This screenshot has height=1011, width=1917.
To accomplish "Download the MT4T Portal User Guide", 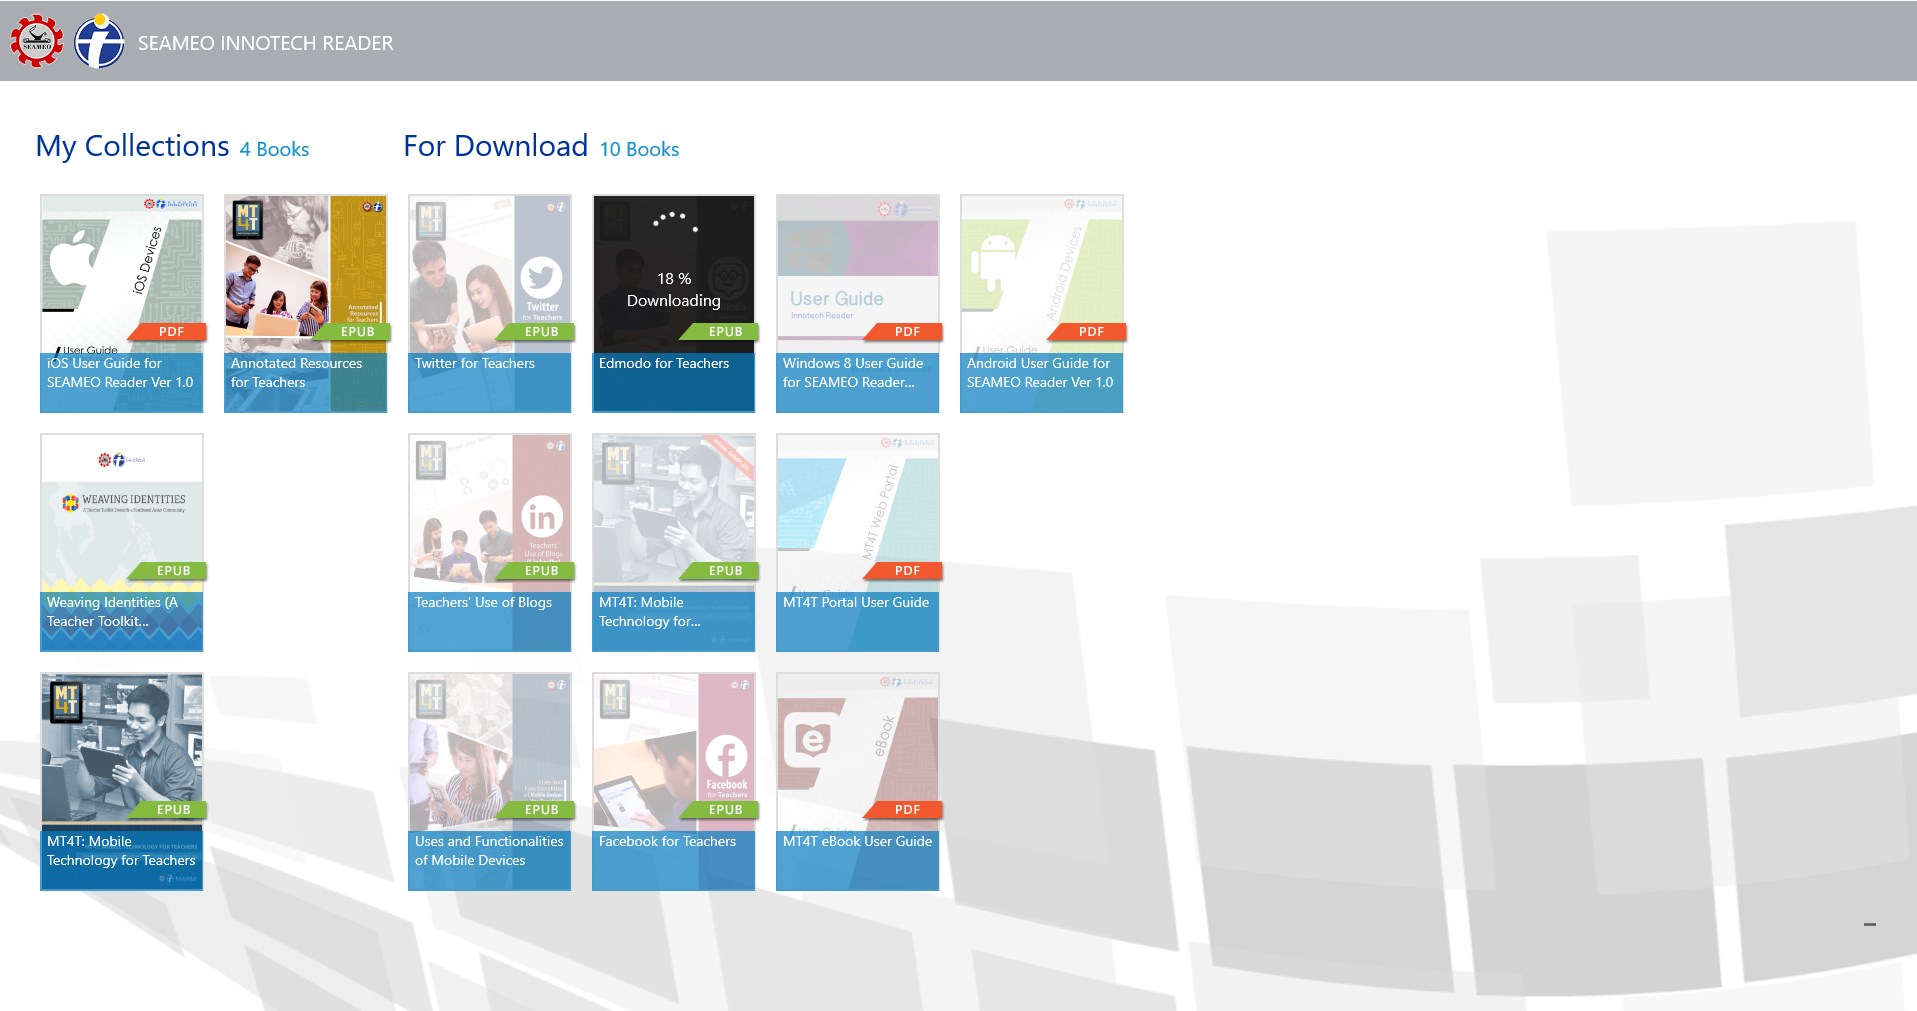I will (x=858, y=542).
